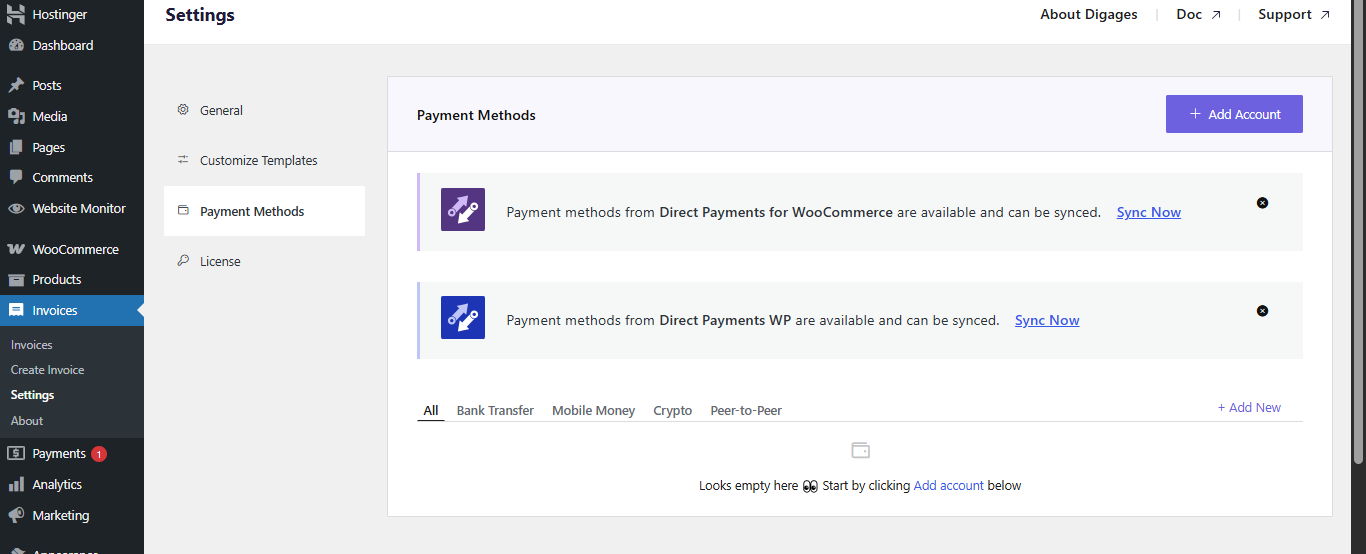The image size is (1366, 554).
Task: Click the Payment Methods wallet icon
Action: pos(183,211)
